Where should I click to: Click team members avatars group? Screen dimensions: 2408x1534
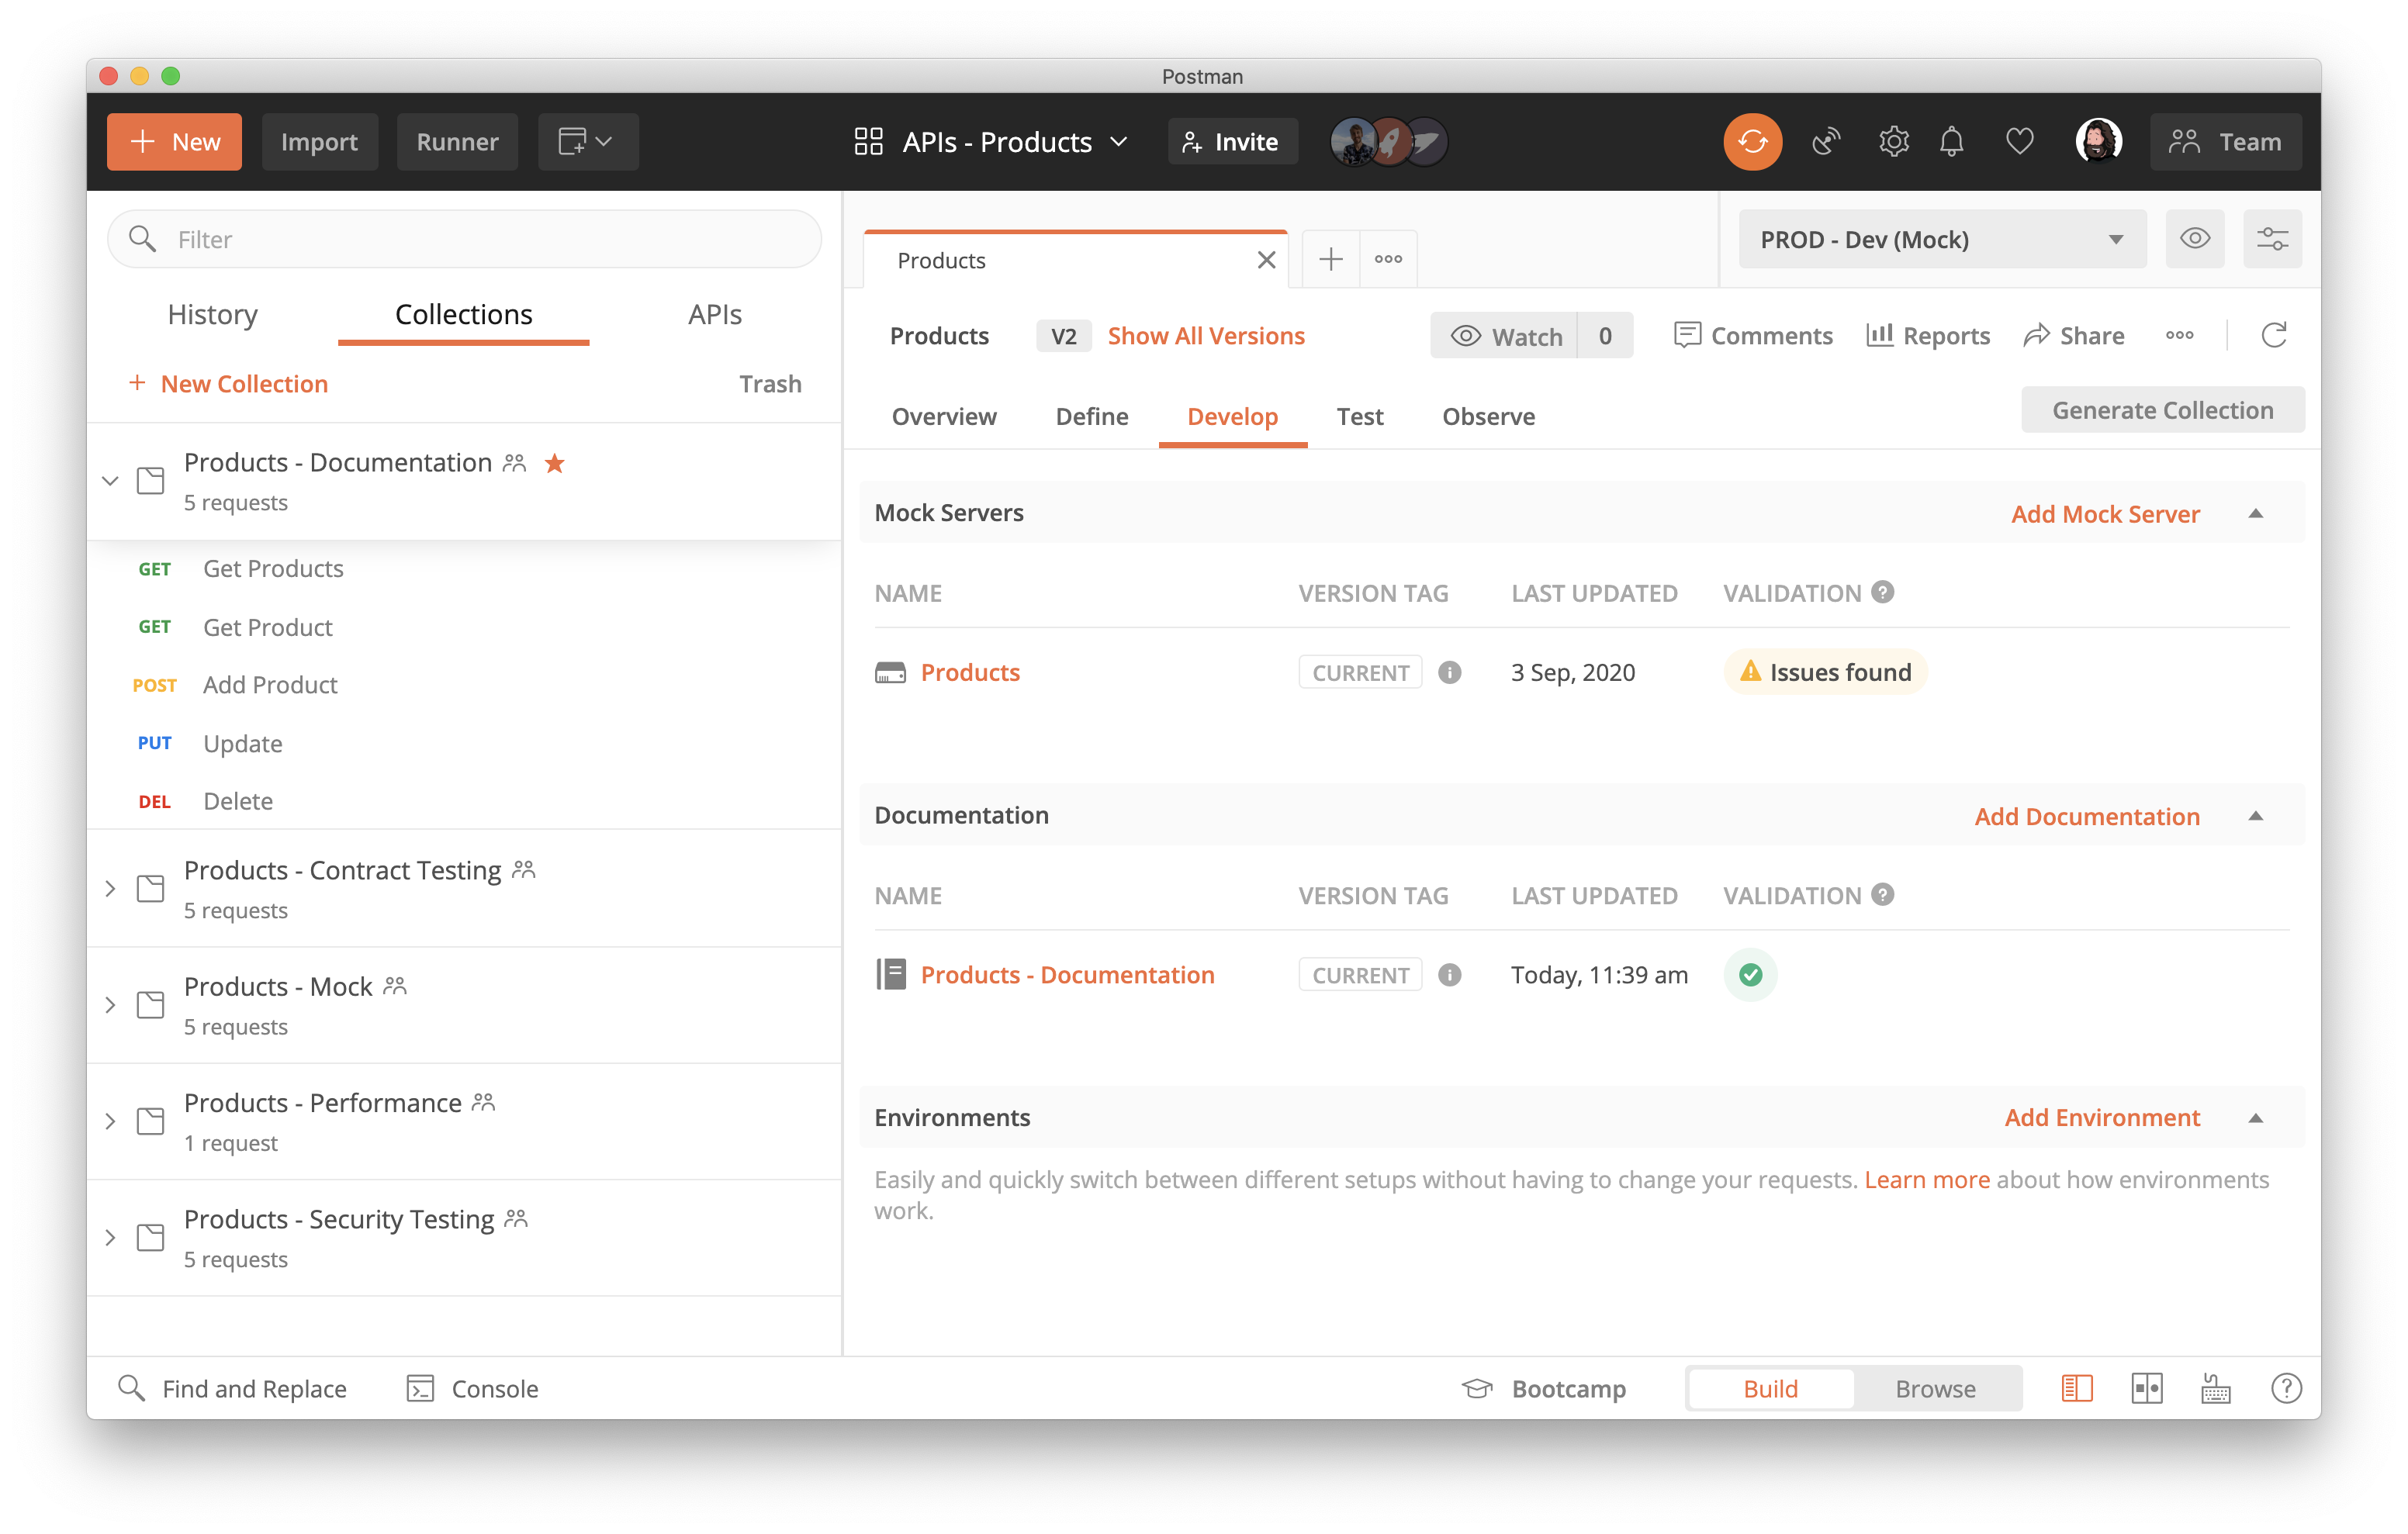(1389, 141)
